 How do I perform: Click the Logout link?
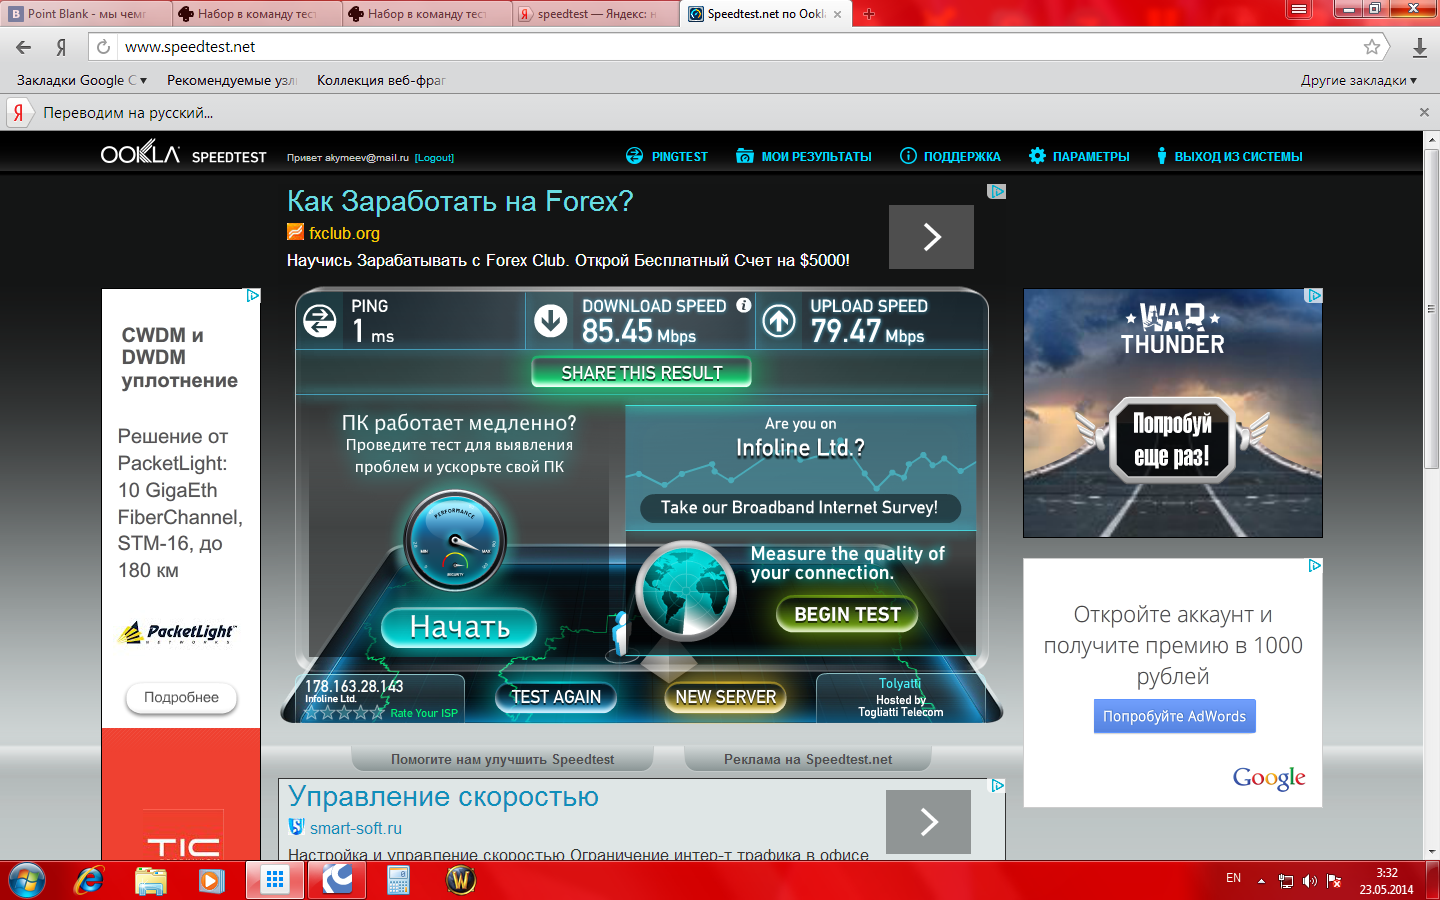[x=434, y=158]
